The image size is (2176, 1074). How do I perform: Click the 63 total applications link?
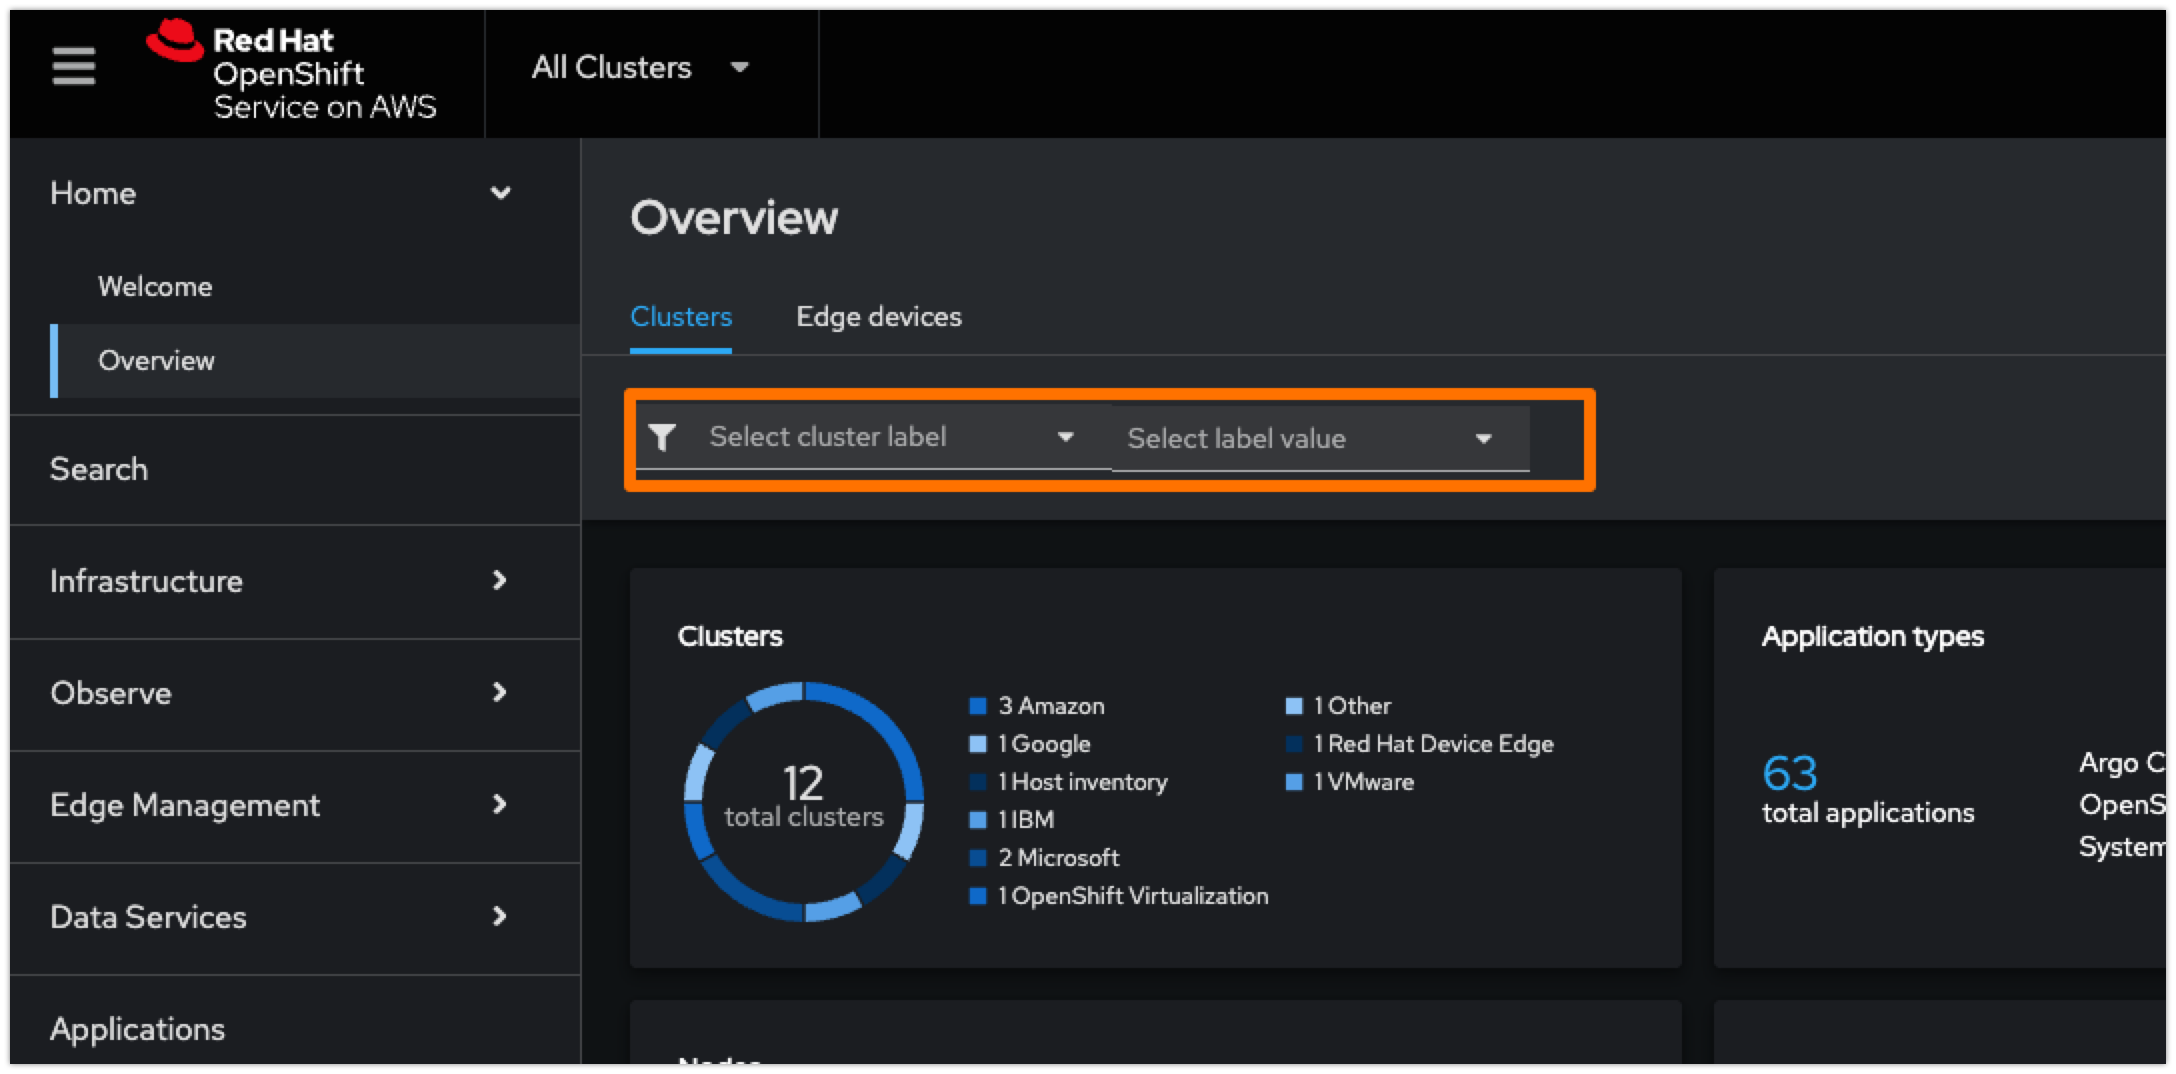click(x=1789, y=773)
